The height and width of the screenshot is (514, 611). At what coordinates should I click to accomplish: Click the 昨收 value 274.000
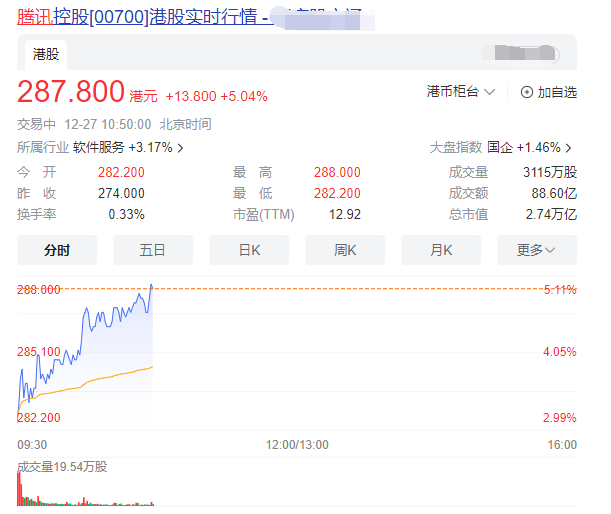pos(121,193)
